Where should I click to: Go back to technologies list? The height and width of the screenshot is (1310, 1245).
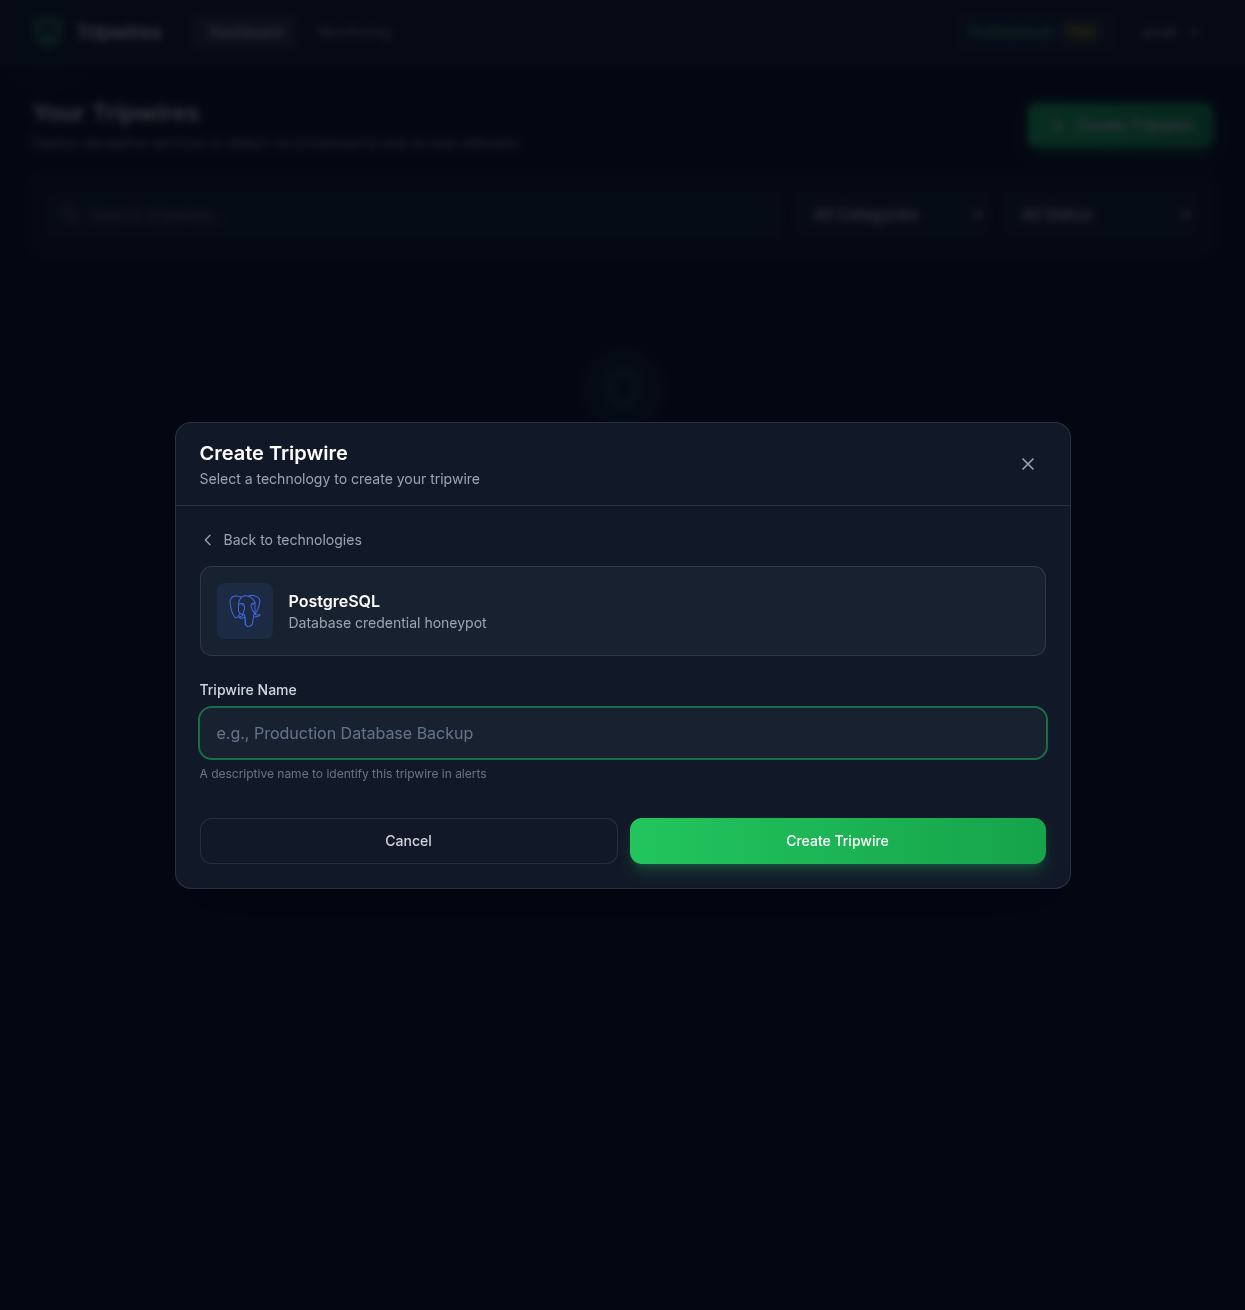pyautogui.click(x=281, y=540)
